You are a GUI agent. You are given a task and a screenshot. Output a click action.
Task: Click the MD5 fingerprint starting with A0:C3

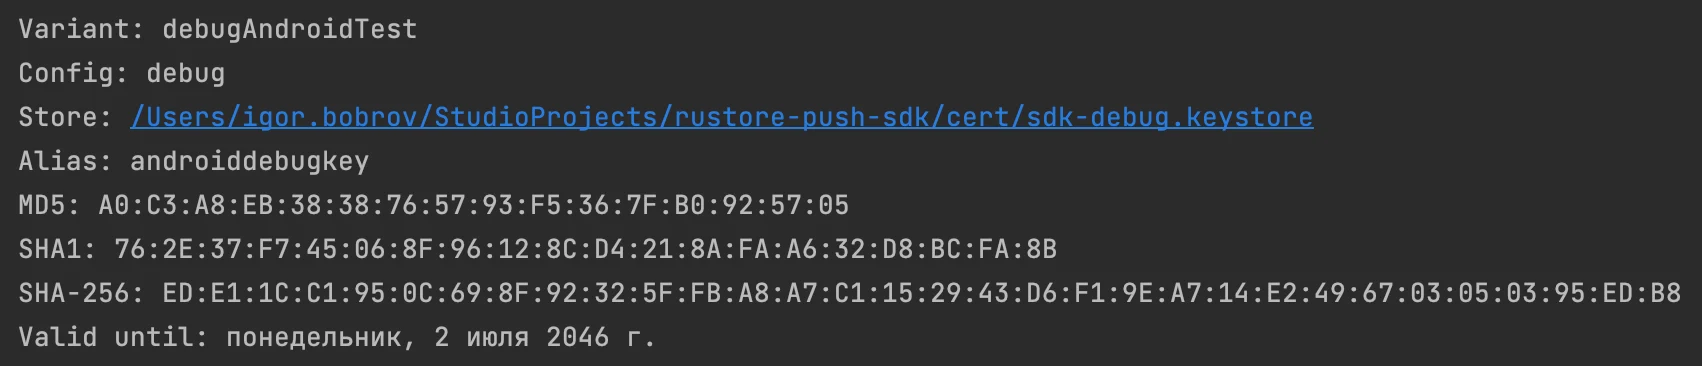click(474, 205)
